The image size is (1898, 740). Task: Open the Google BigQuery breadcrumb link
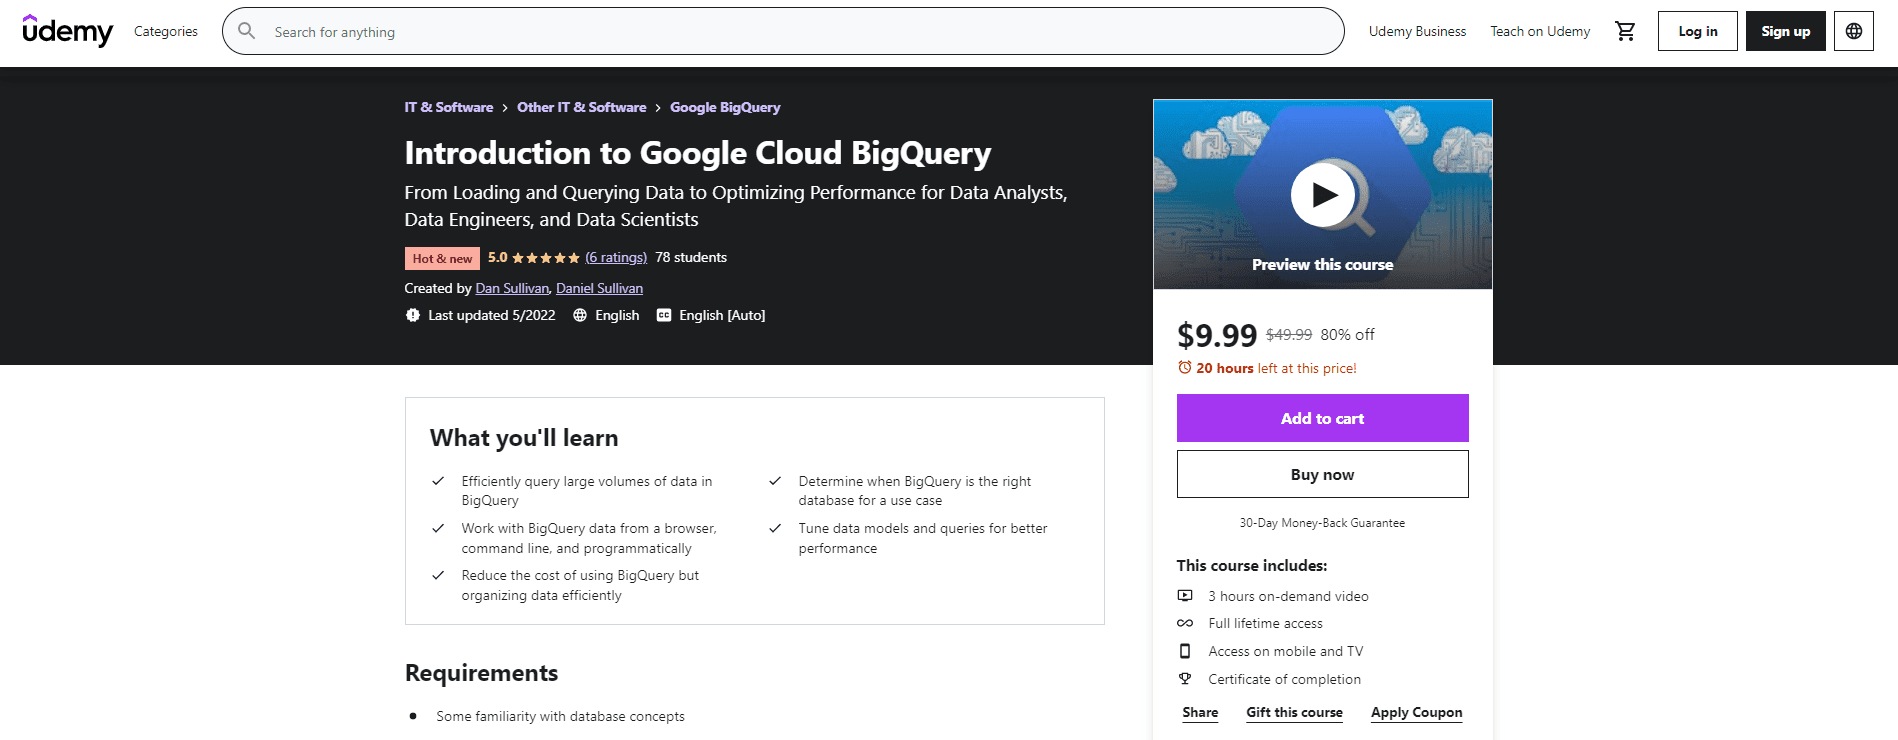[x=725, y=107]
